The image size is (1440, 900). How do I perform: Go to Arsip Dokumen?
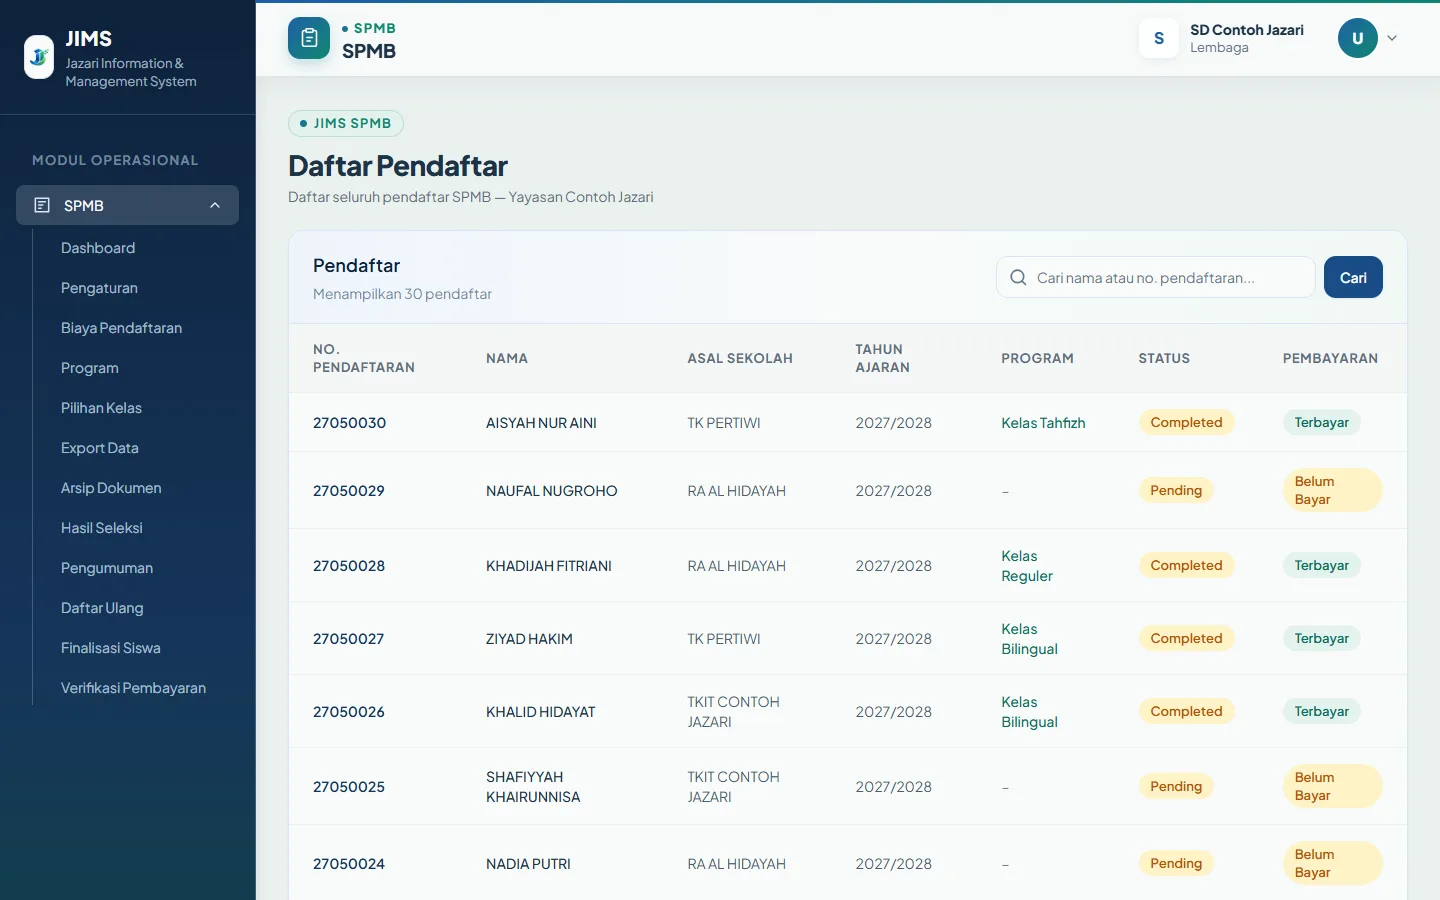pos(111,488)
